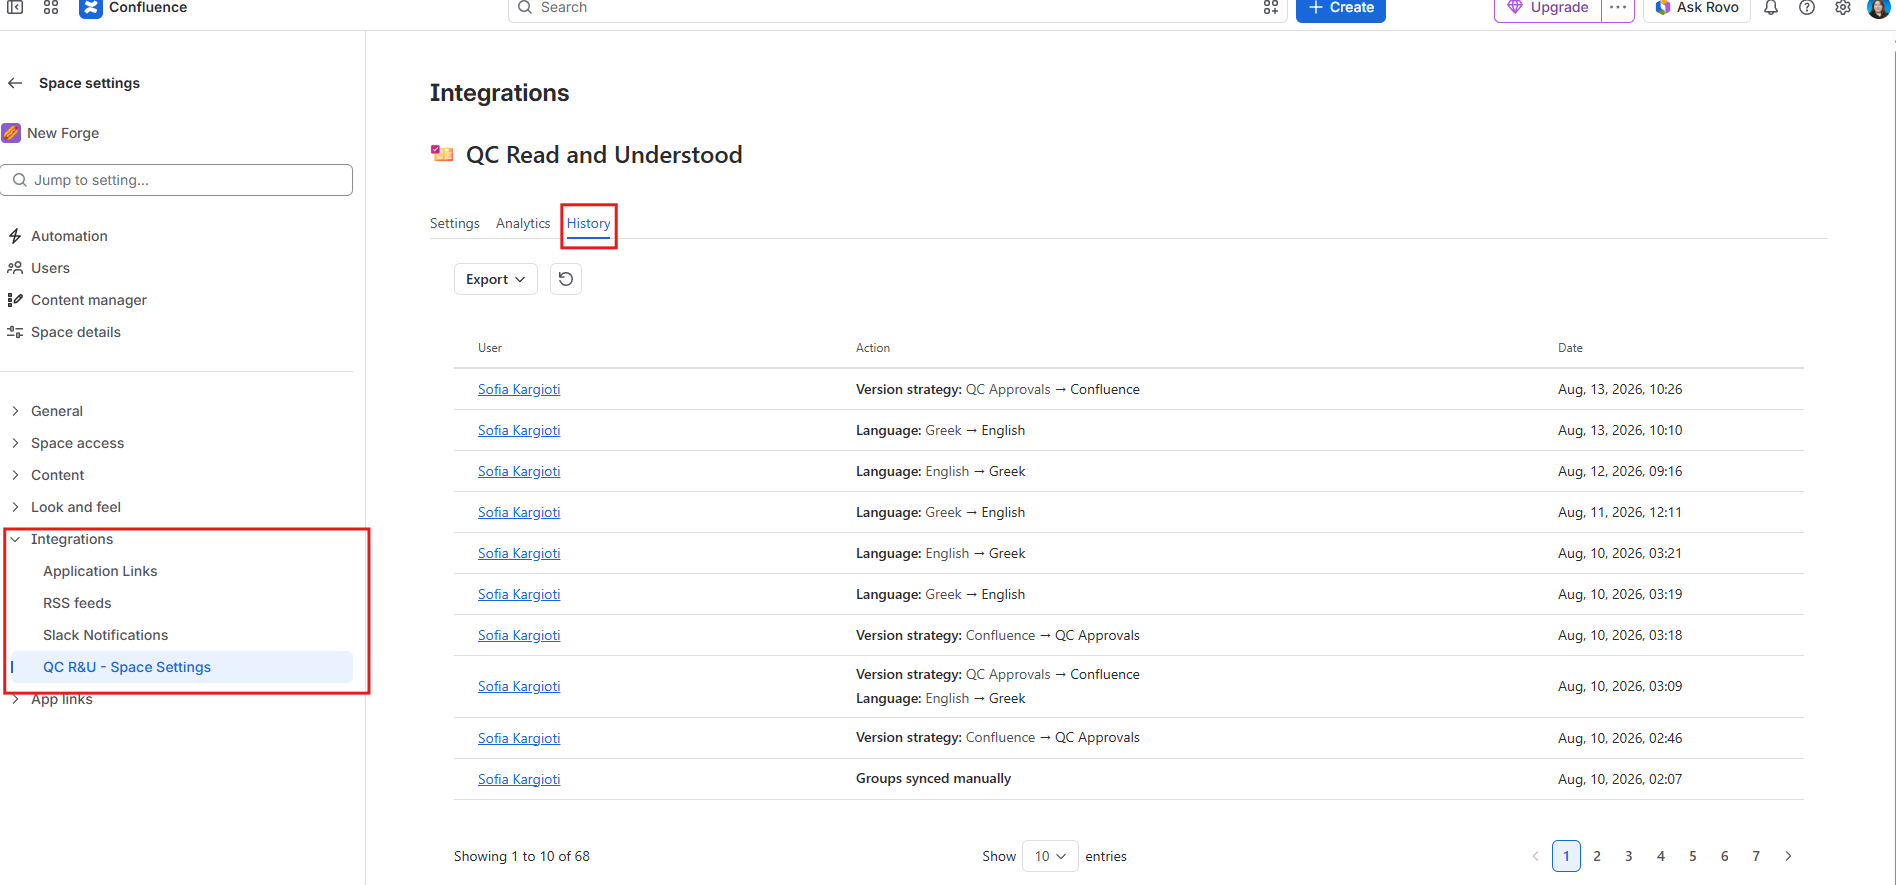The width and height of the screenshot is (1896, 885).
Task: Click the Groups synced manually action text
Action: point(933,778)
